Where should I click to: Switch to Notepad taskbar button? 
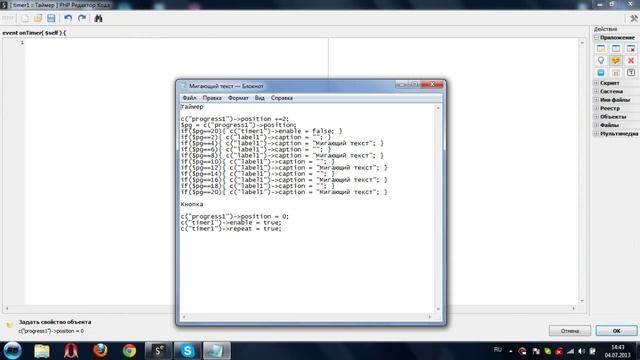(217, 351)
